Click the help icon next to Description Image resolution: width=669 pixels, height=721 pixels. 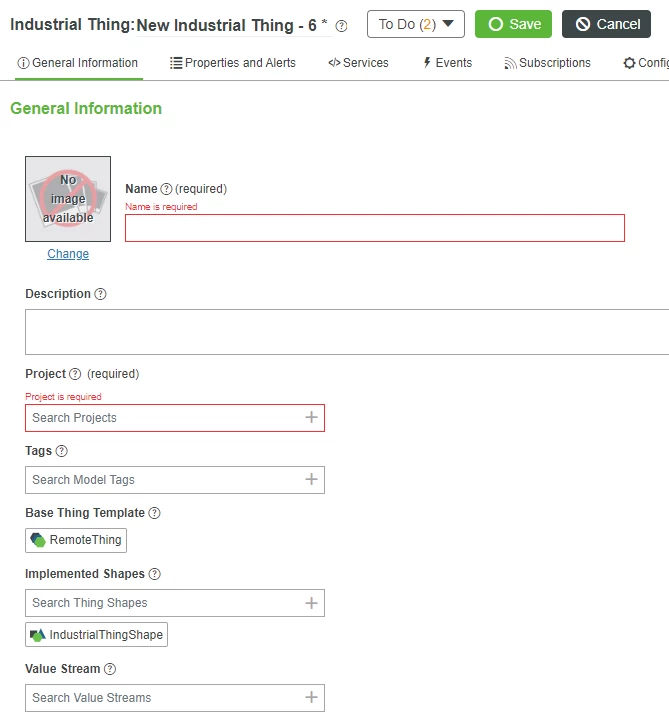(x=100, y=294)
